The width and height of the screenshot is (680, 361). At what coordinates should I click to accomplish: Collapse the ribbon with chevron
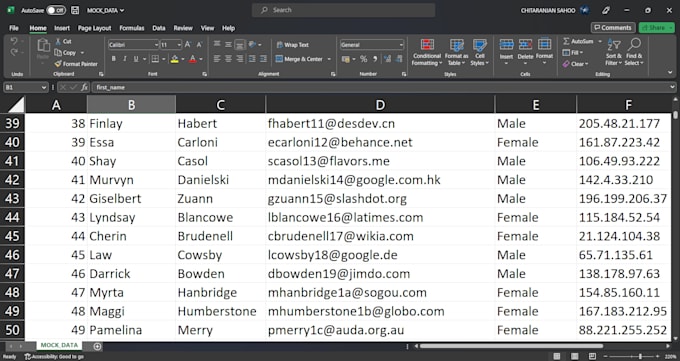(670, 73)
